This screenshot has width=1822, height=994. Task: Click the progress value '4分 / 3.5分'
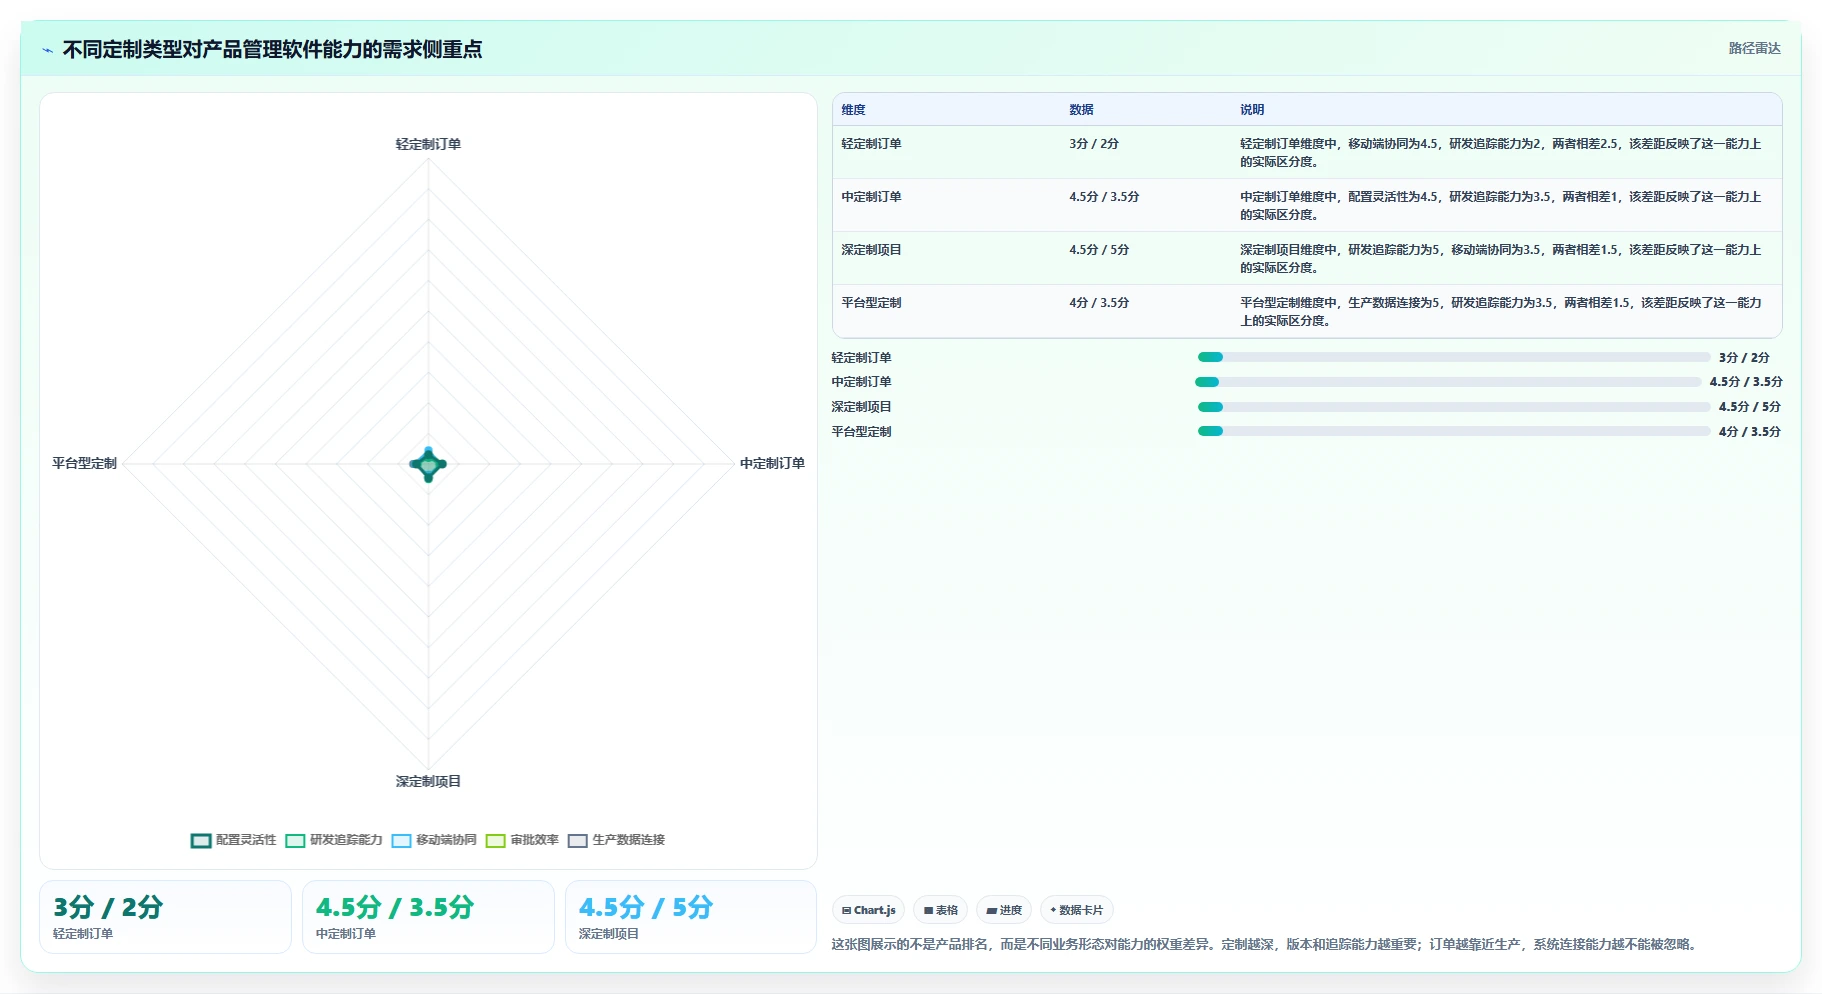point(1749,432)
